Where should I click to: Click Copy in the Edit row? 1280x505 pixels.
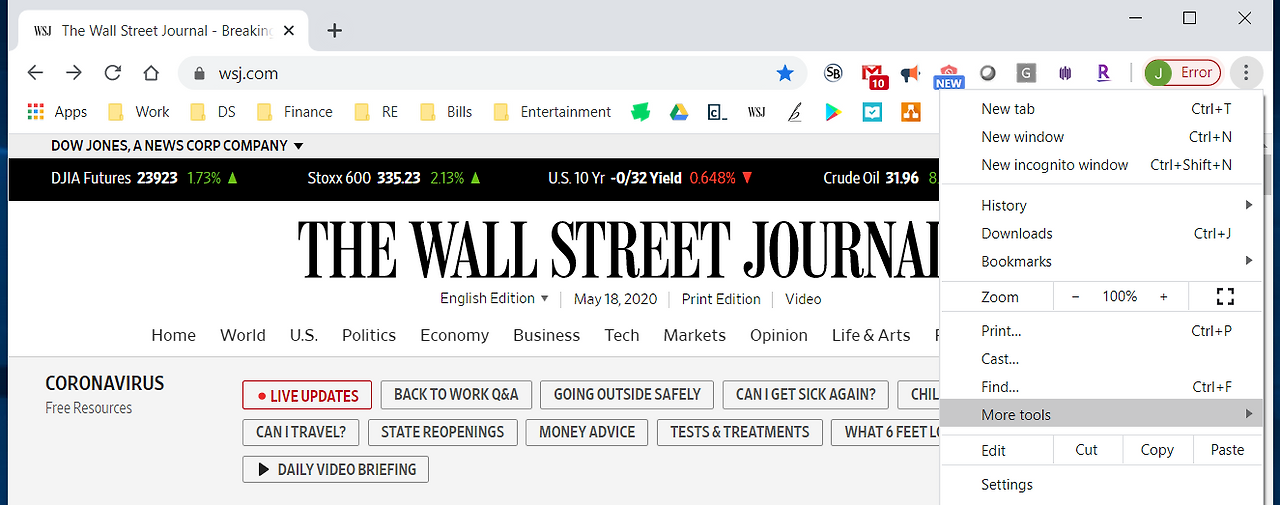1157,450
